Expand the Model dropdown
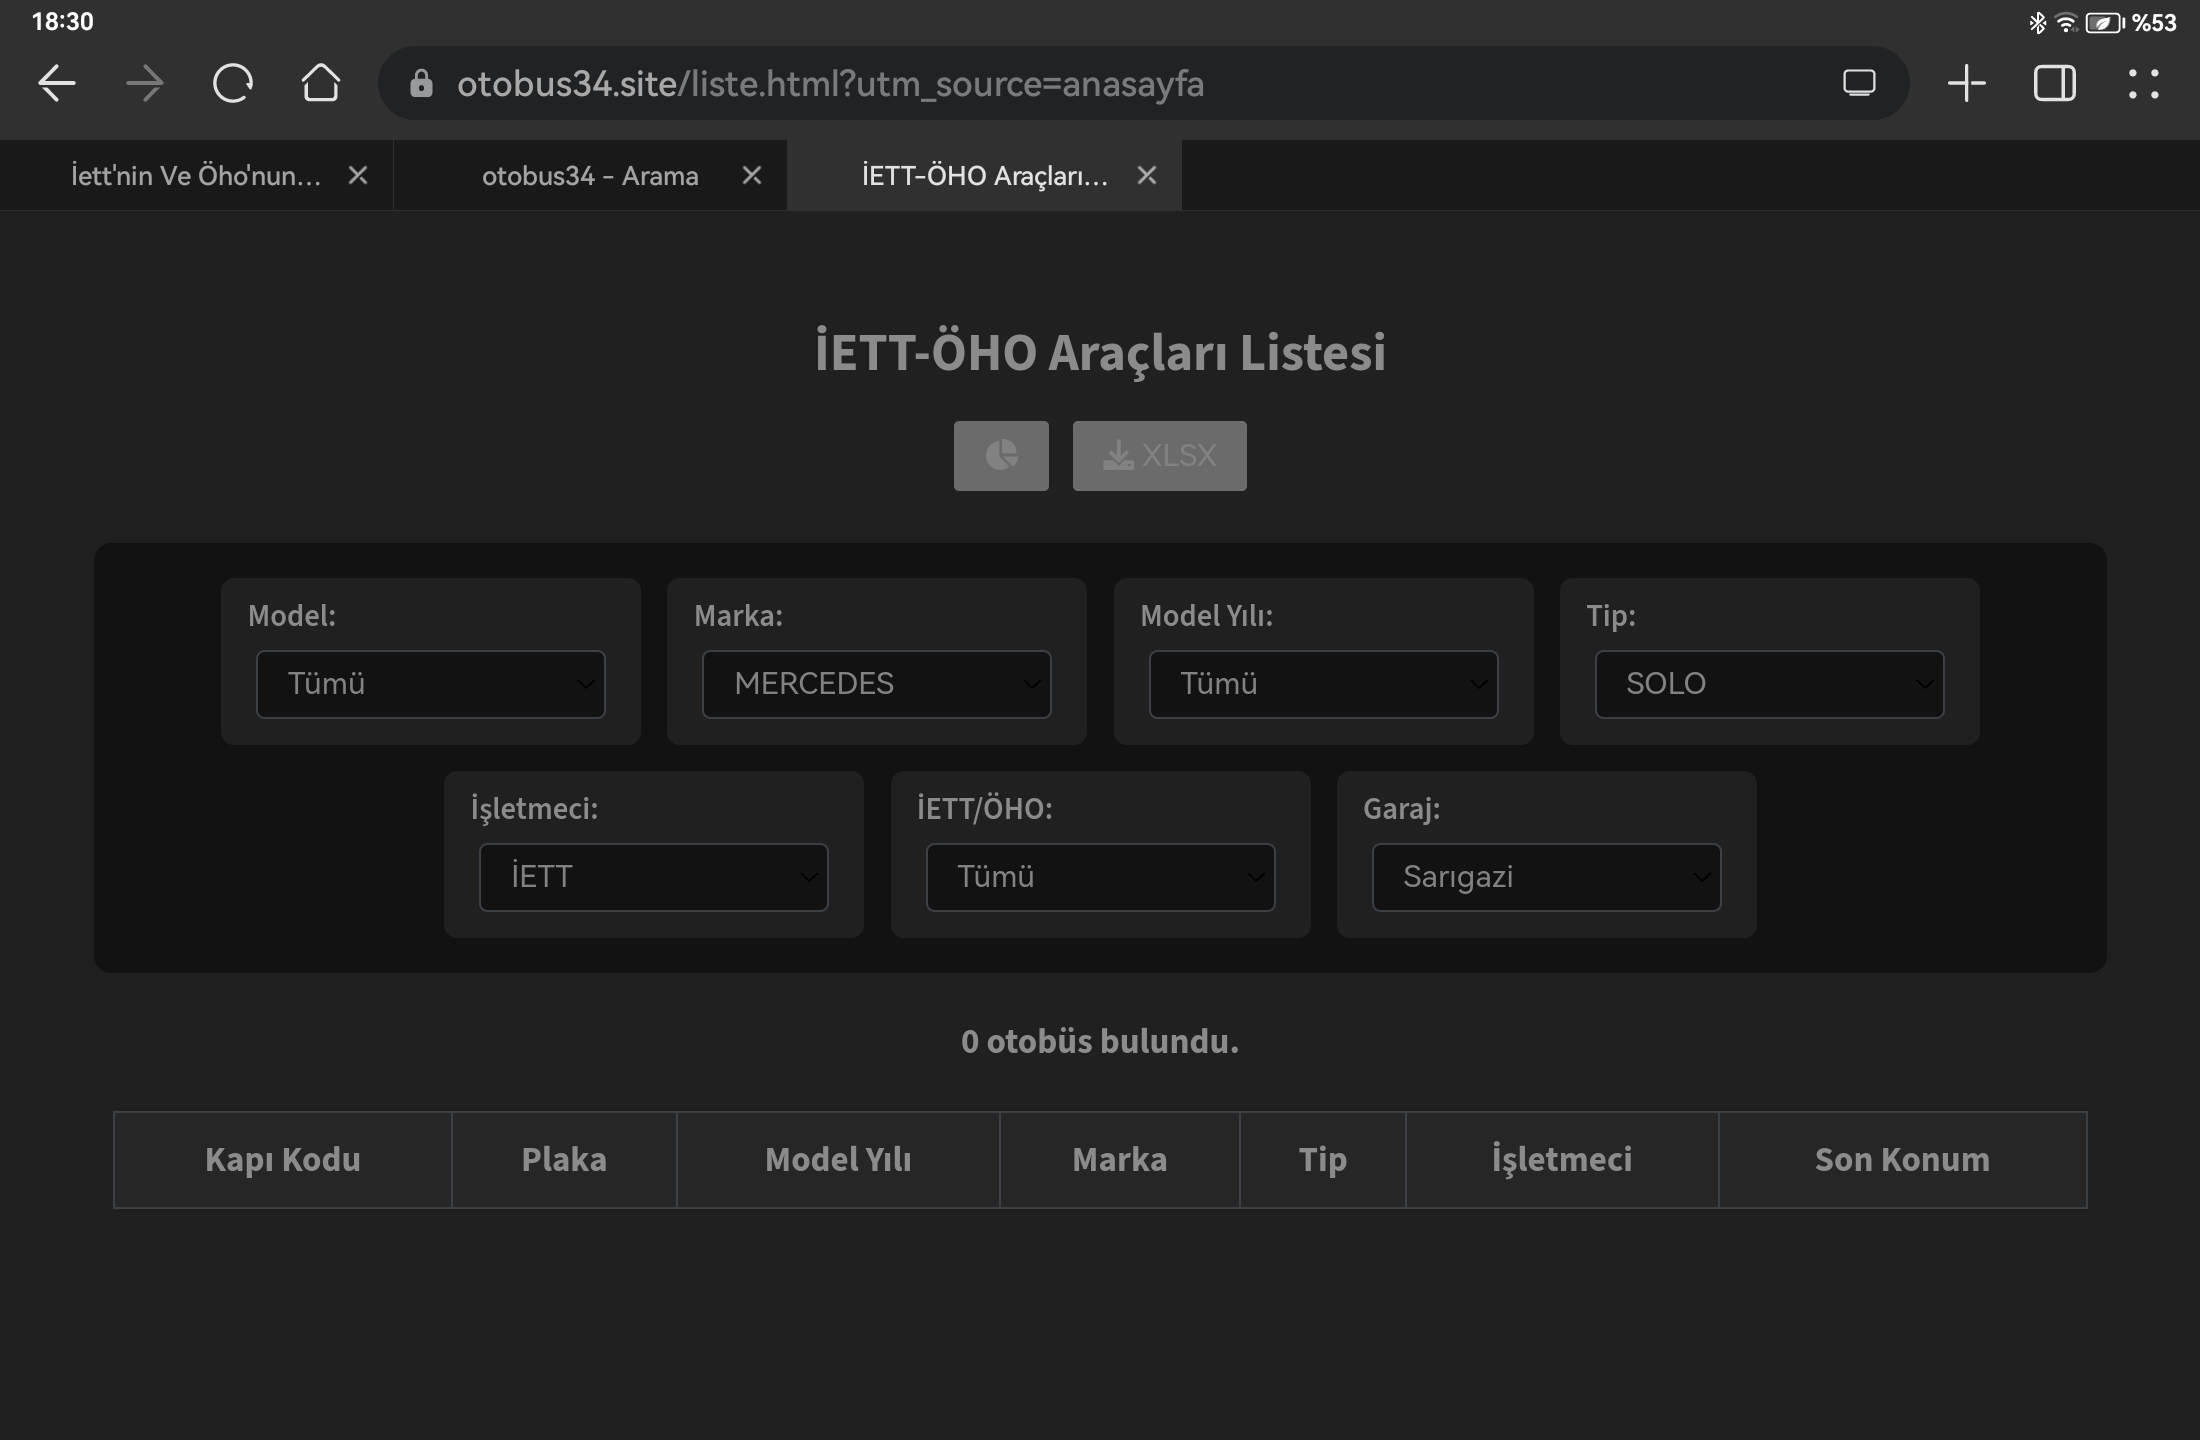Image resolution: width=2200 pixels, height=1440 pixels. (x=431, y=684)
